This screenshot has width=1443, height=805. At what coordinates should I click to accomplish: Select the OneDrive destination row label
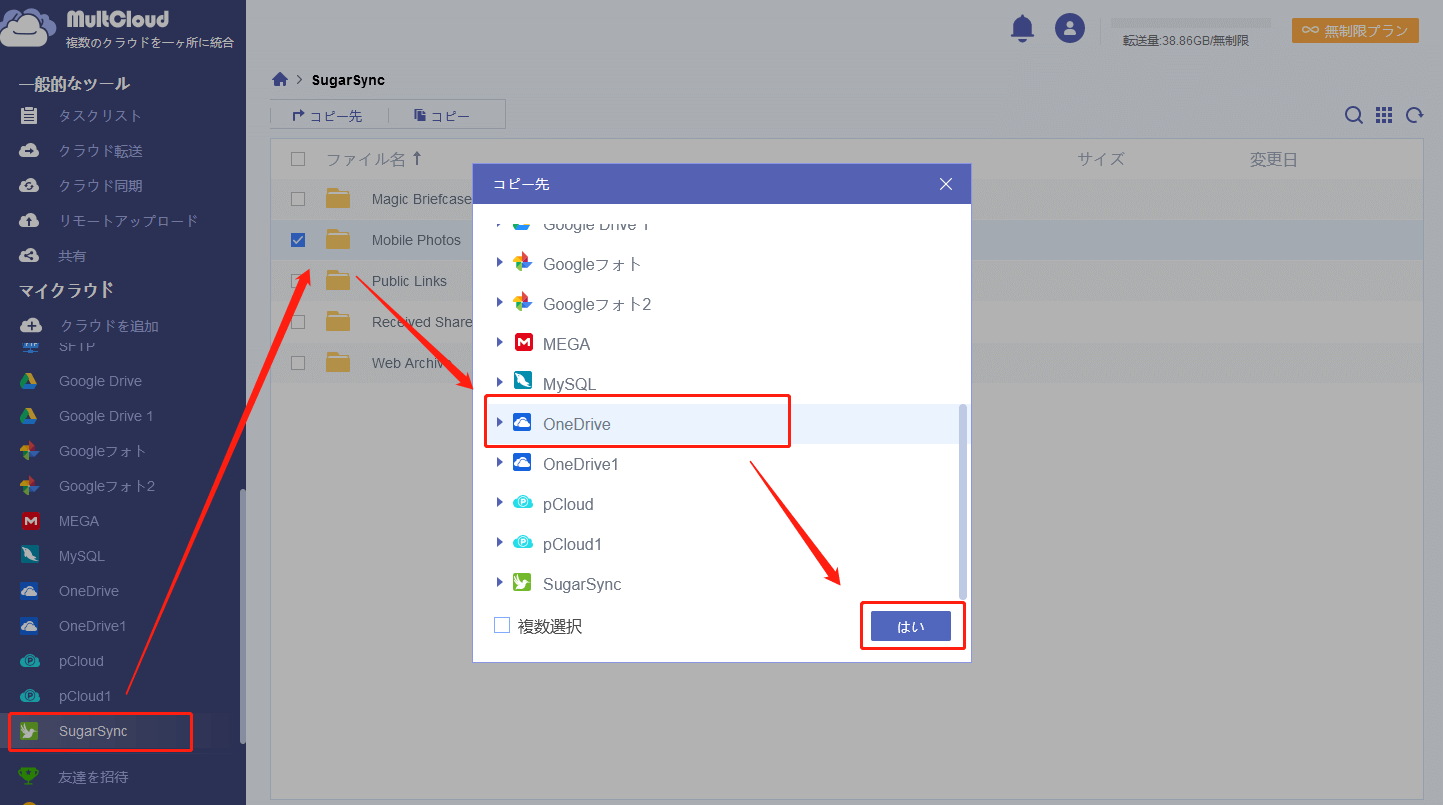coord(577,424)
